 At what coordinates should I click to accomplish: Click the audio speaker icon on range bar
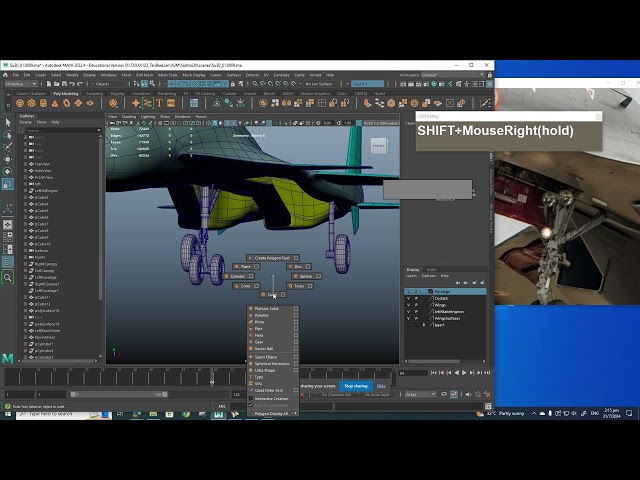468,394
